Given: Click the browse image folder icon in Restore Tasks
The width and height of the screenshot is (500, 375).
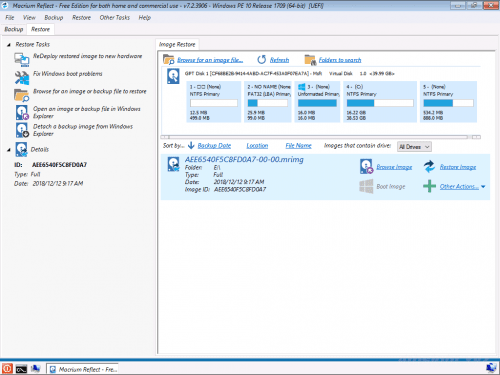Looking at the screenshot, I should [22, 95].
